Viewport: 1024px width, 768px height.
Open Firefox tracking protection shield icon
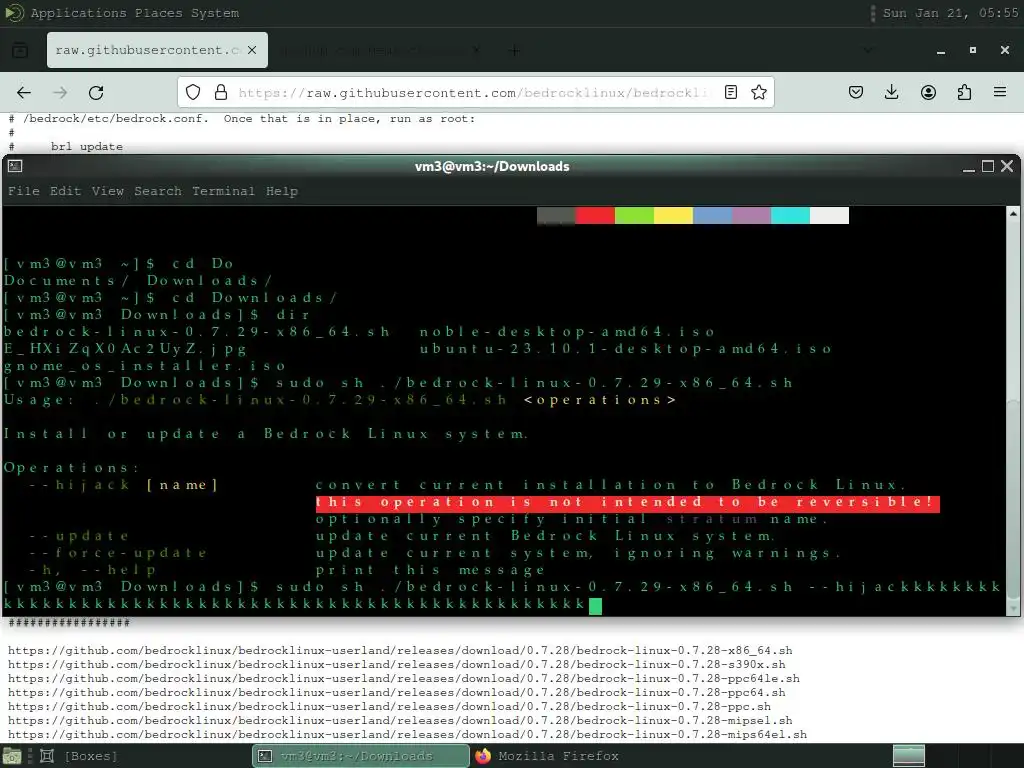click(x=193, y=92)
